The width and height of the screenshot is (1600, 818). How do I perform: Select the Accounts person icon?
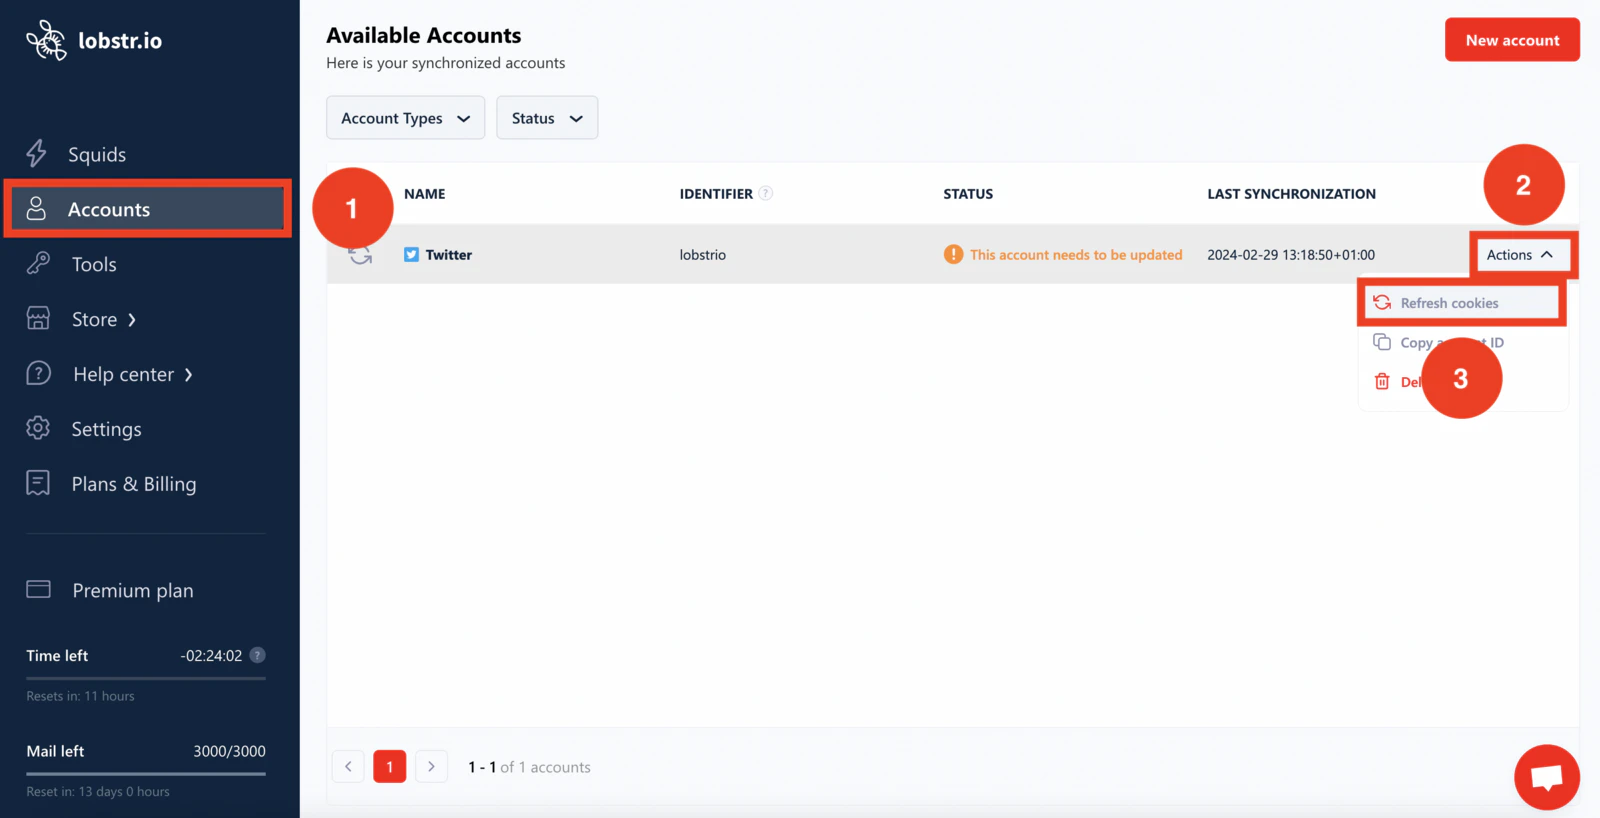36,208
